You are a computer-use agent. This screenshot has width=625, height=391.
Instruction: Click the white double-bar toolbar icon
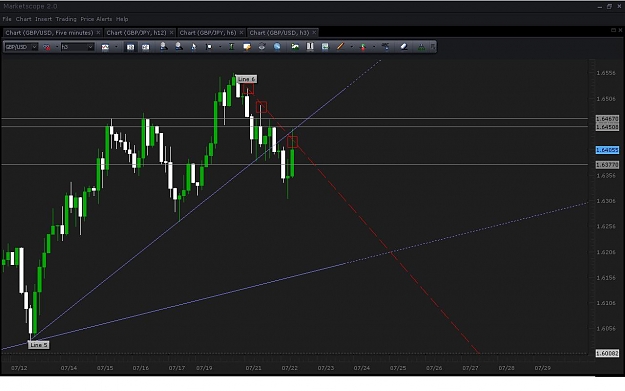[x=310, y=47]
